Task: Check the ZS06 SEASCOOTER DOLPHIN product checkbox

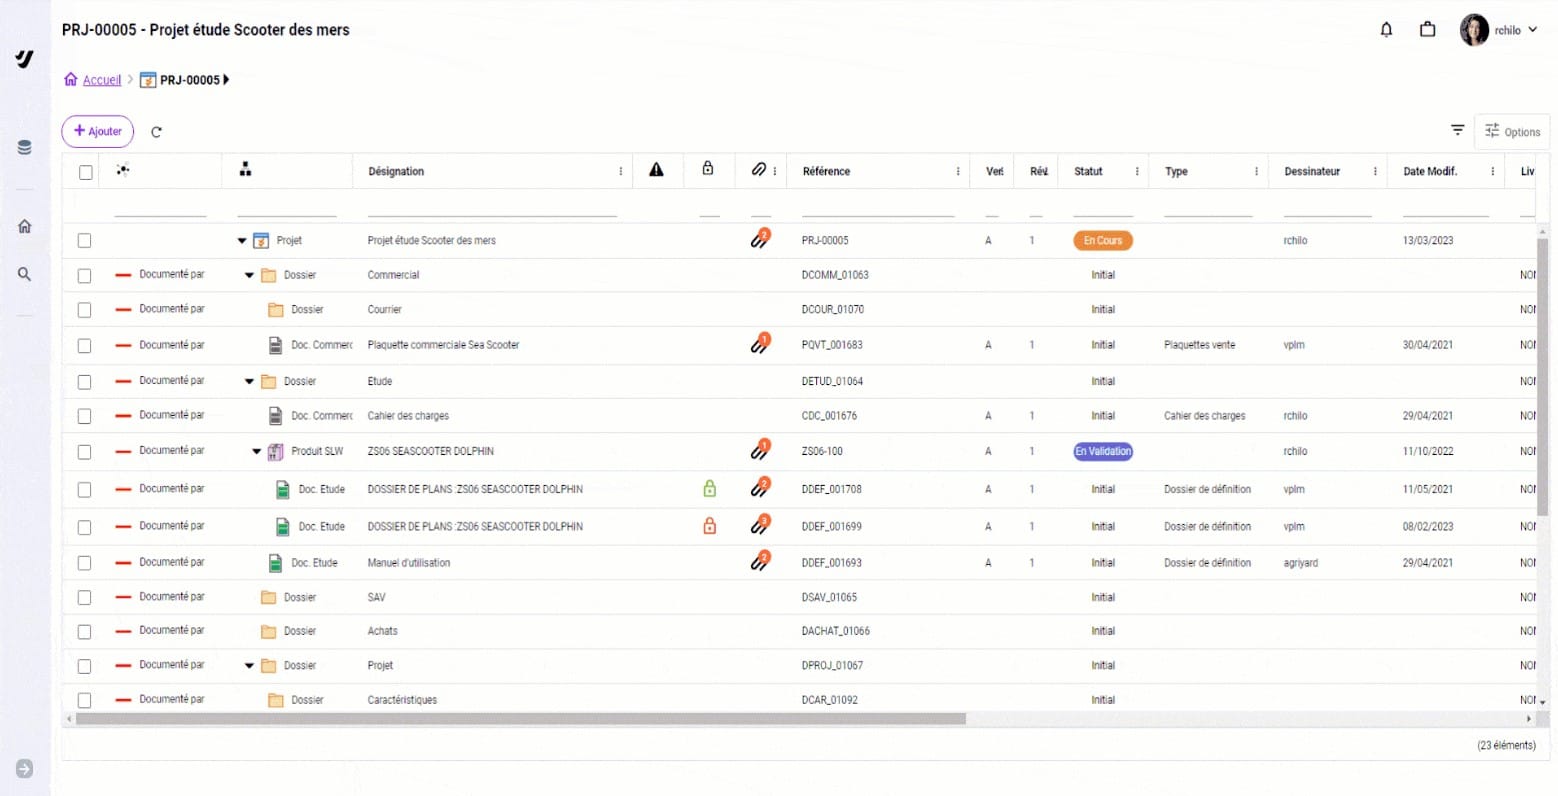Action: coord(84,452)
